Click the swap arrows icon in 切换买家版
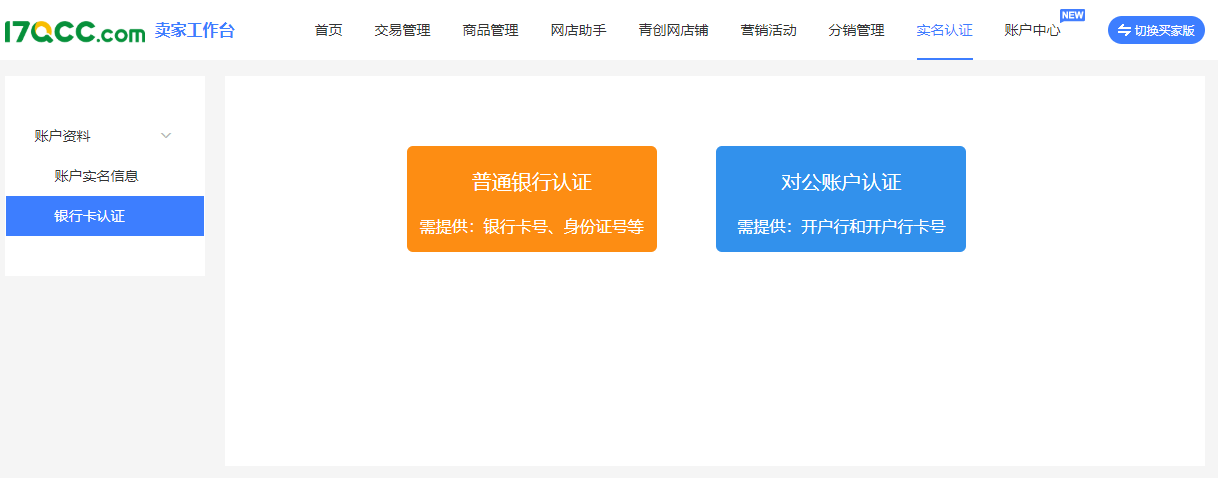The image size is (1218, 478). (x=1124, y=30)
